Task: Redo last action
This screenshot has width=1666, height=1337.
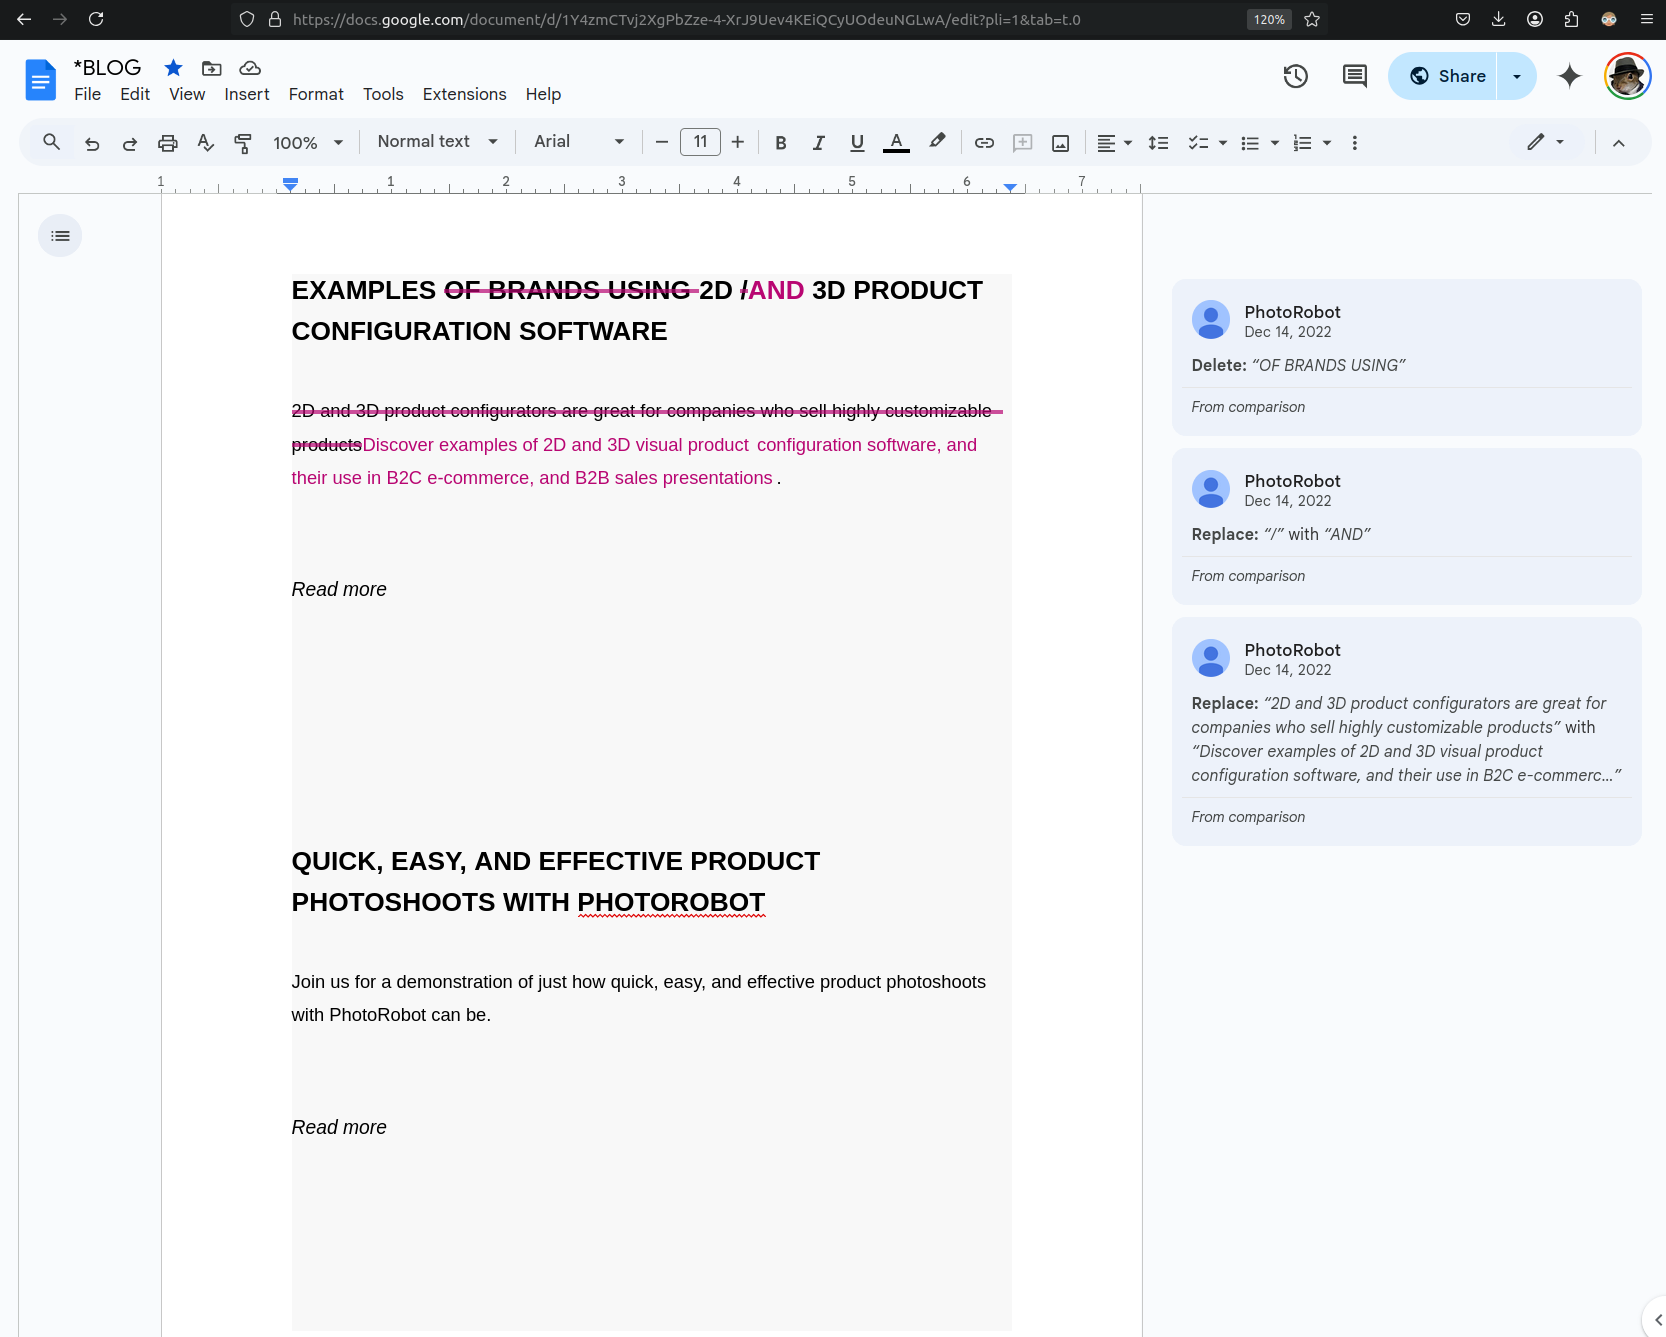Action: (130, 143)
